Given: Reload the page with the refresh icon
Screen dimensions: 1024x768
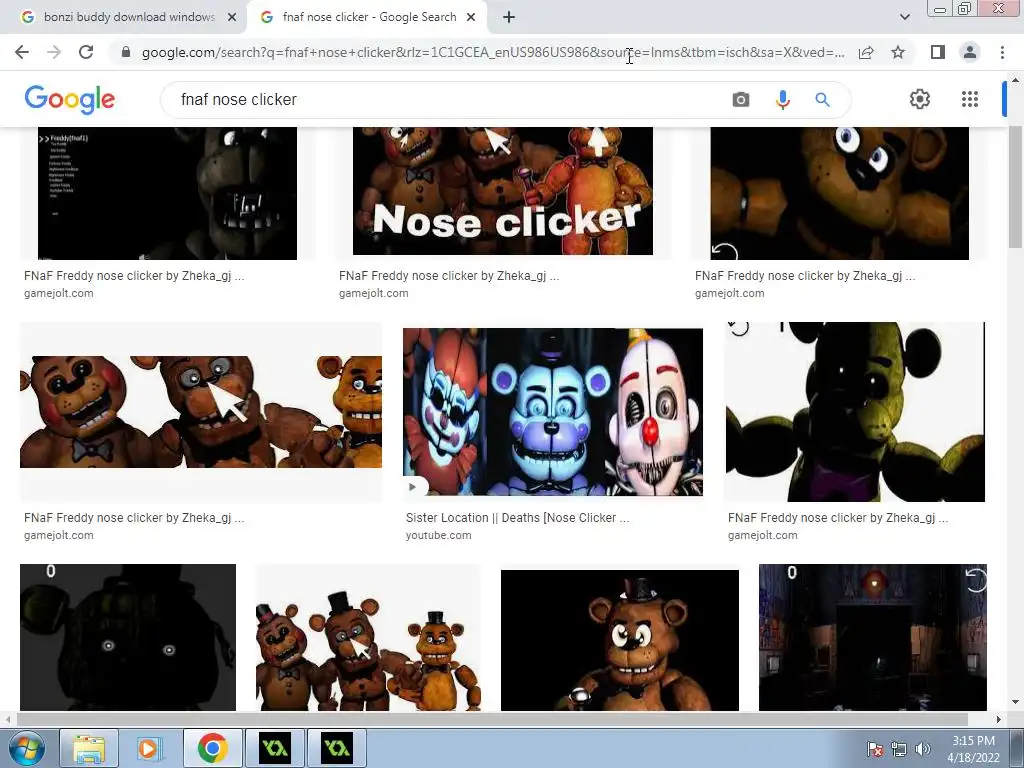Looking at the screenshot, I should pyautogui.click(x=86, y=52).
